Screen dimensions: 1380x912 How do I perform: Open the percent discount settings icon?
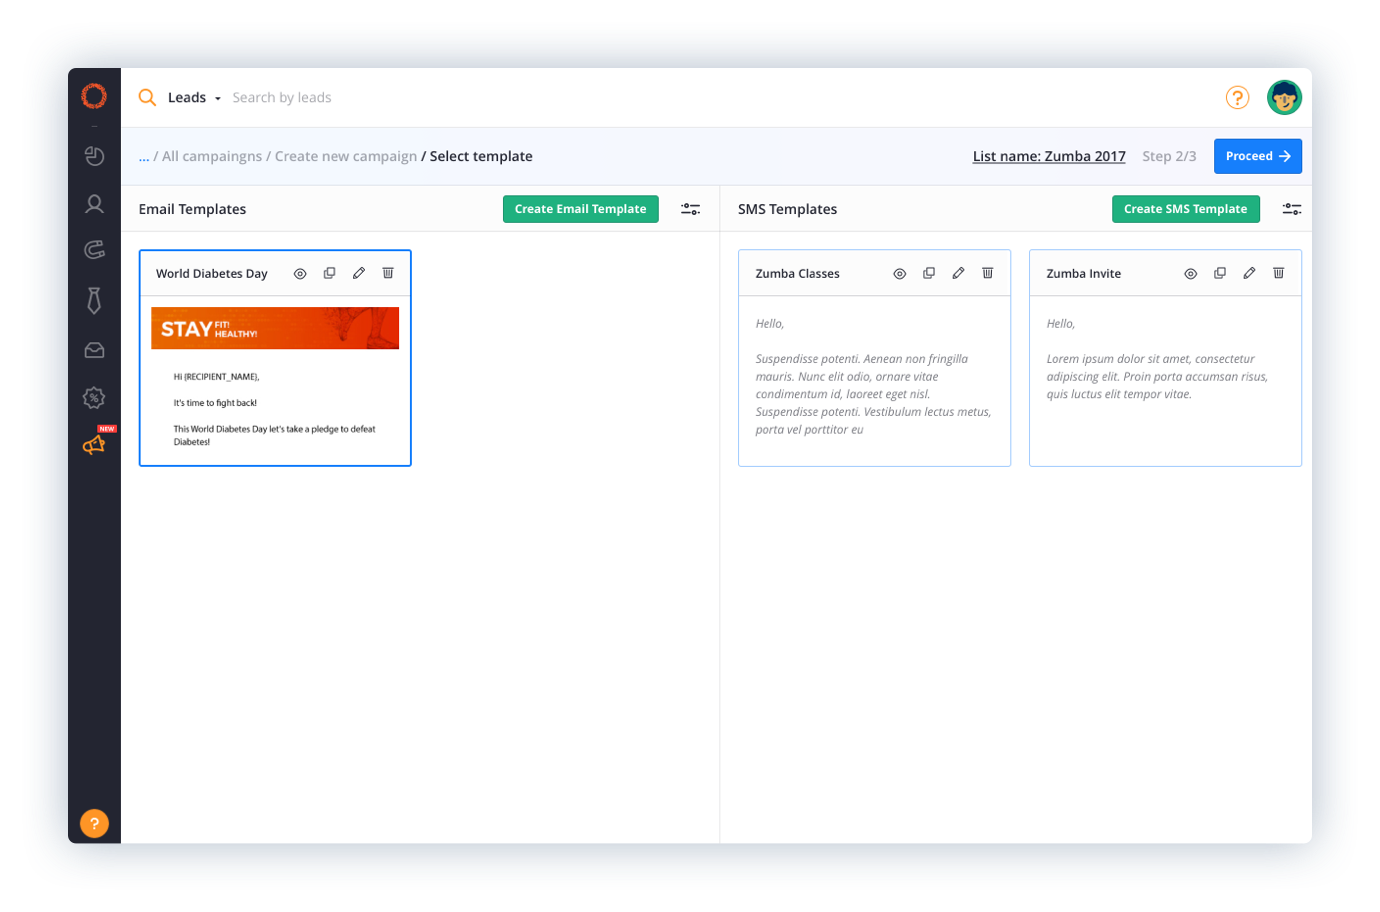[x=94, y=398]
